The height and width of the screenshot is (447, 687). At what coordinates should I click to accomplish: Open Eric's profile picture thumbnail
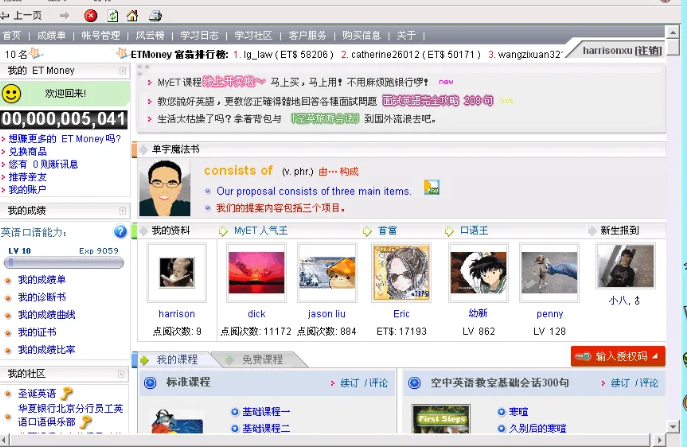[401, 273]
